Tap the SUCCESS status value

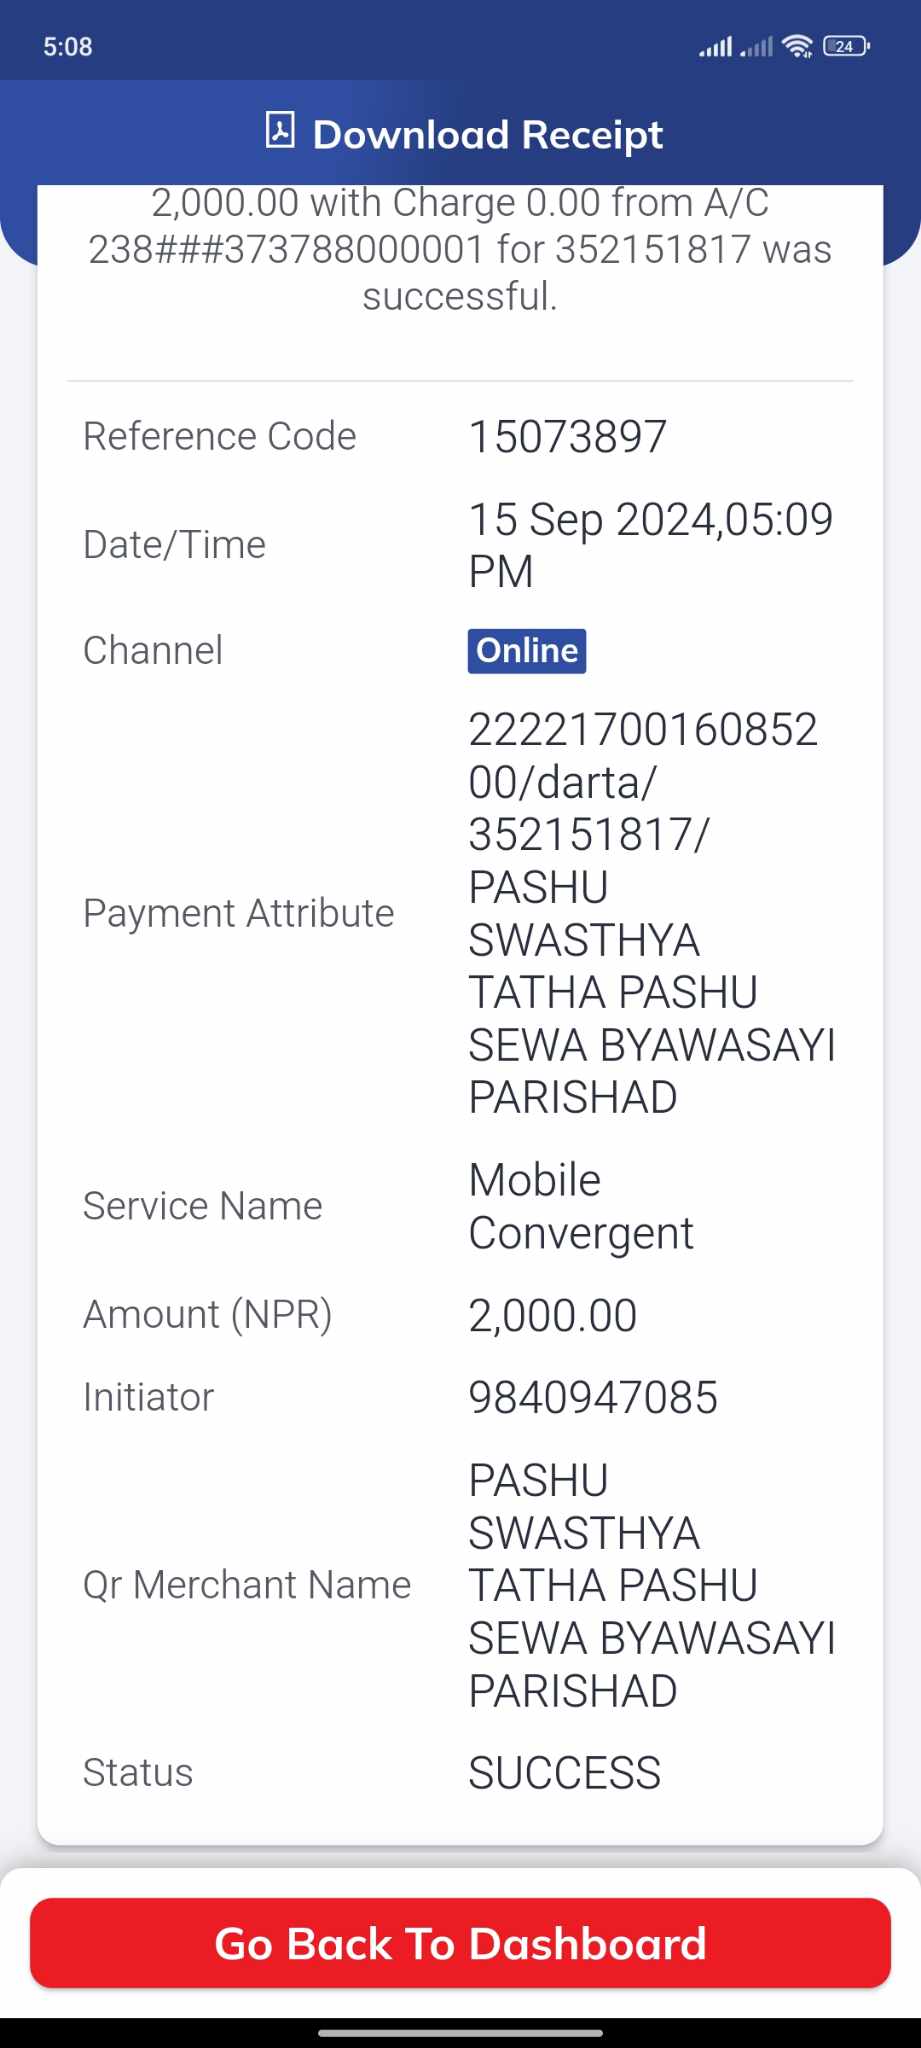pyautogui.click(x=565, y=1773)
